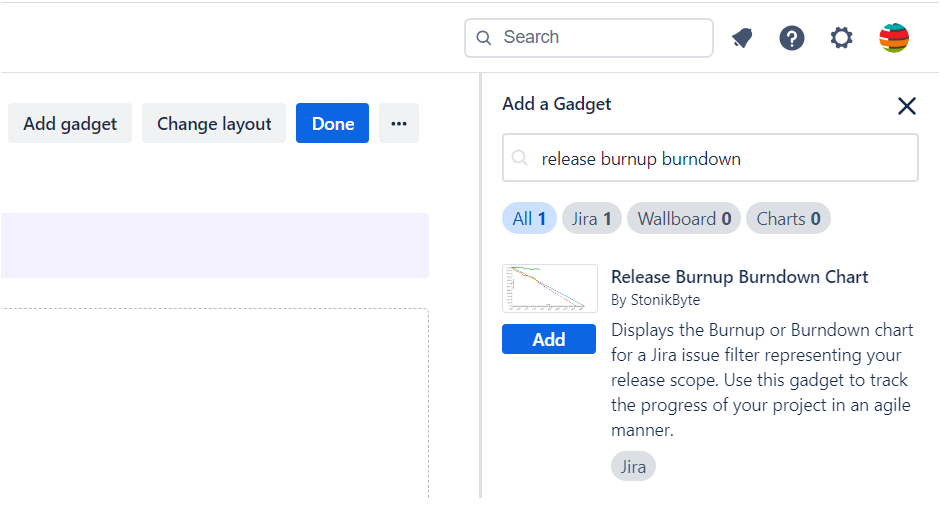Add the Release Burnup Burndown Chart gadget
This screenshot has height=519, width=945.
(x=548, y=339)
